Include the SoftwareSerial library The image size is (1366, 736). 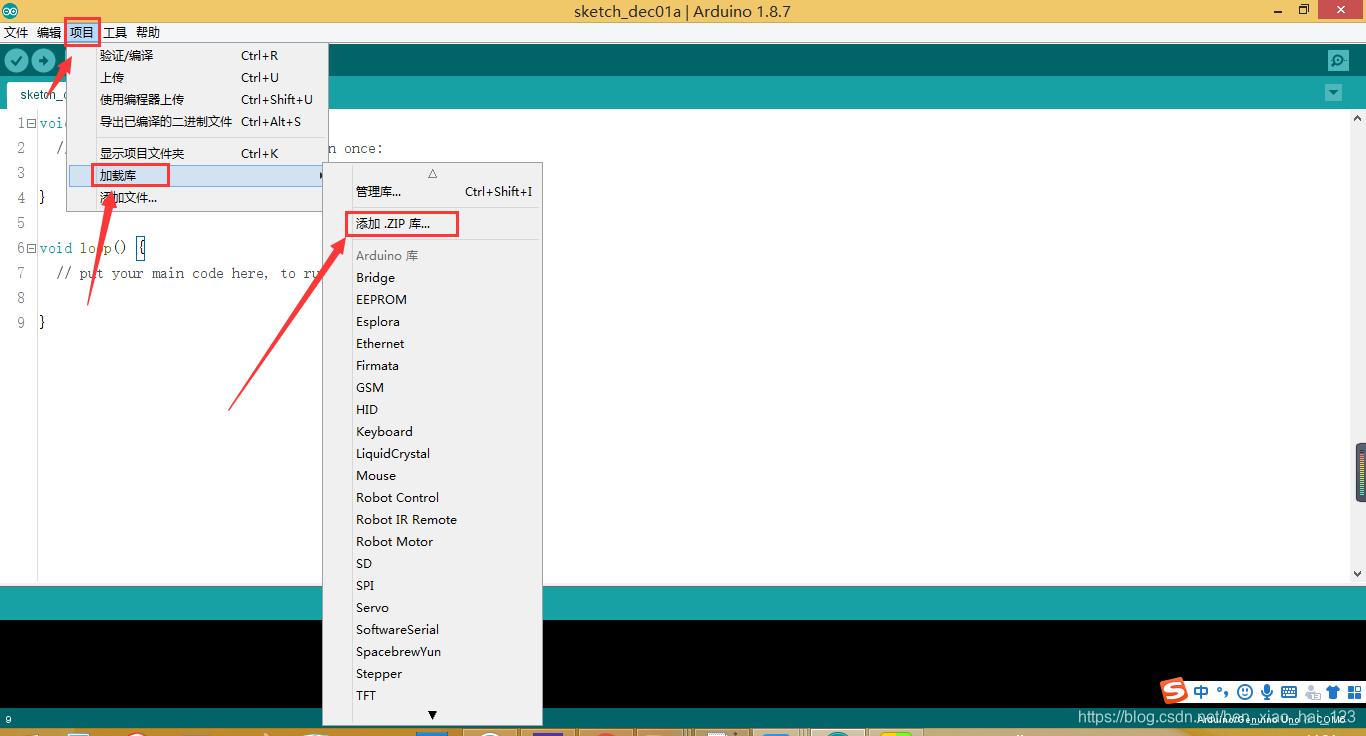tap(432, 630)
